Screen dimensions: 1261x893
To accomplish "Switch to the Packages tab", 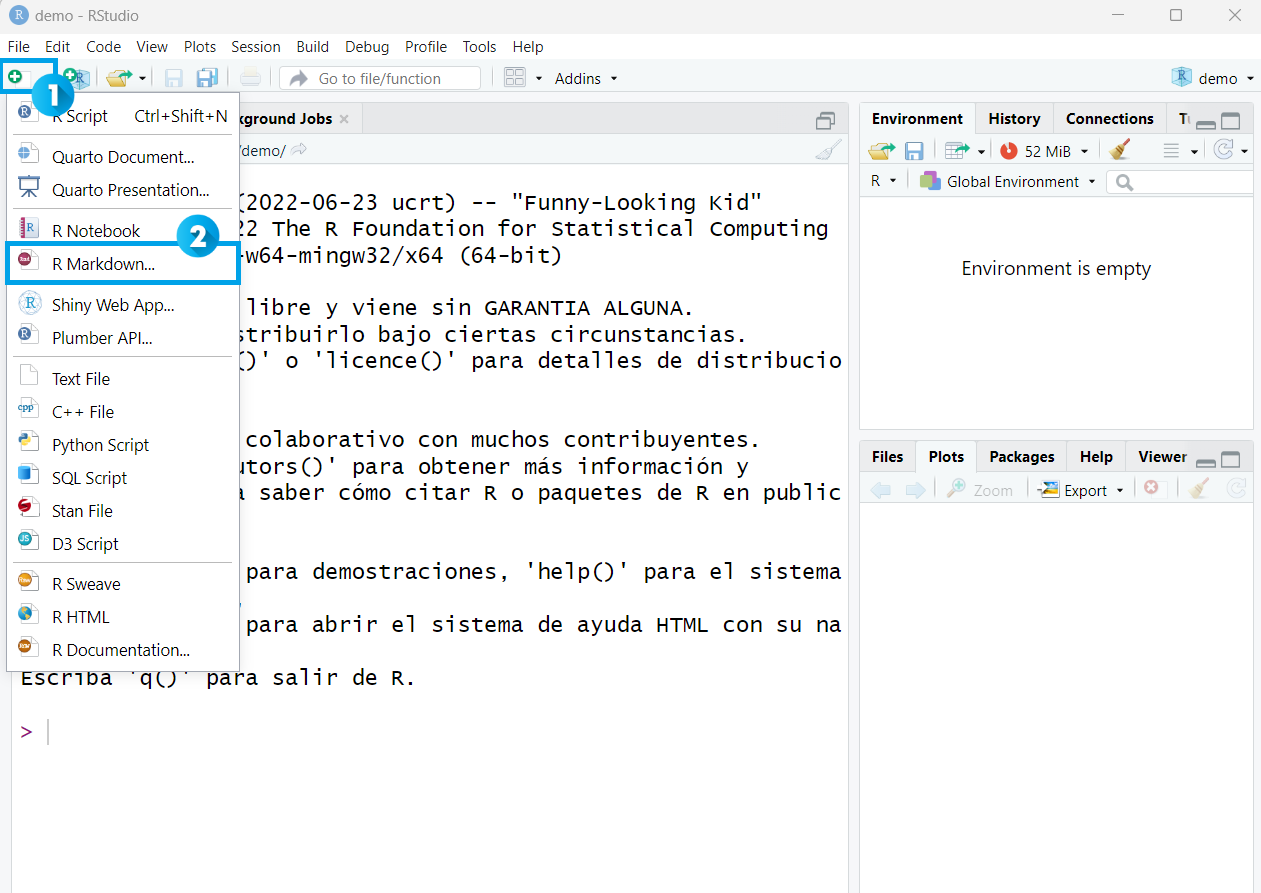I will [x=1021, y=456].
